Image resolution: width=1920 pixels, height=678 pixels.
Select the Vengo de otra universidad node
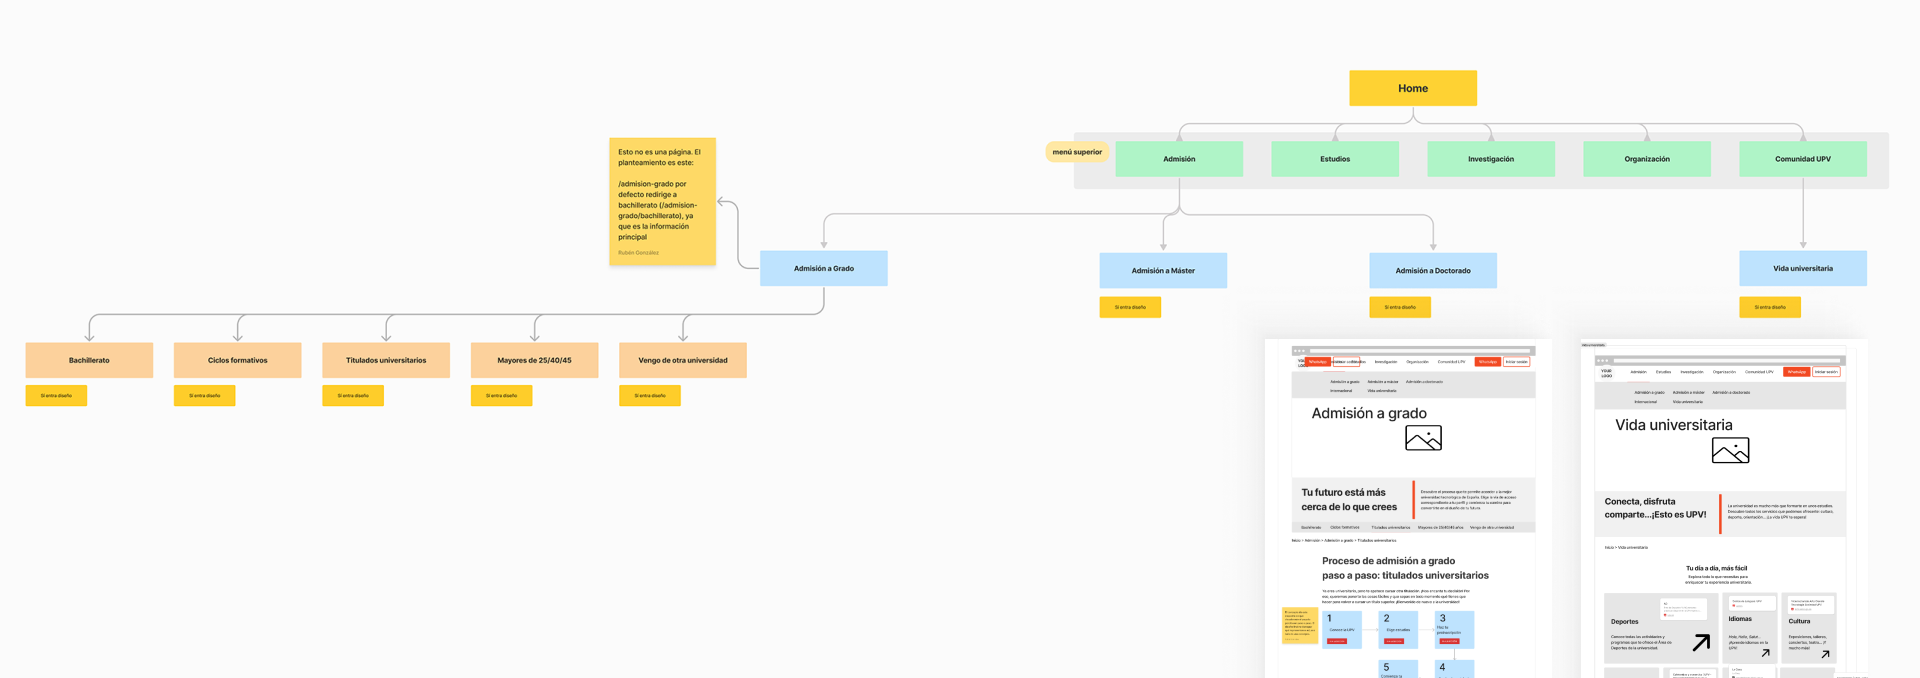pos(682,360)
